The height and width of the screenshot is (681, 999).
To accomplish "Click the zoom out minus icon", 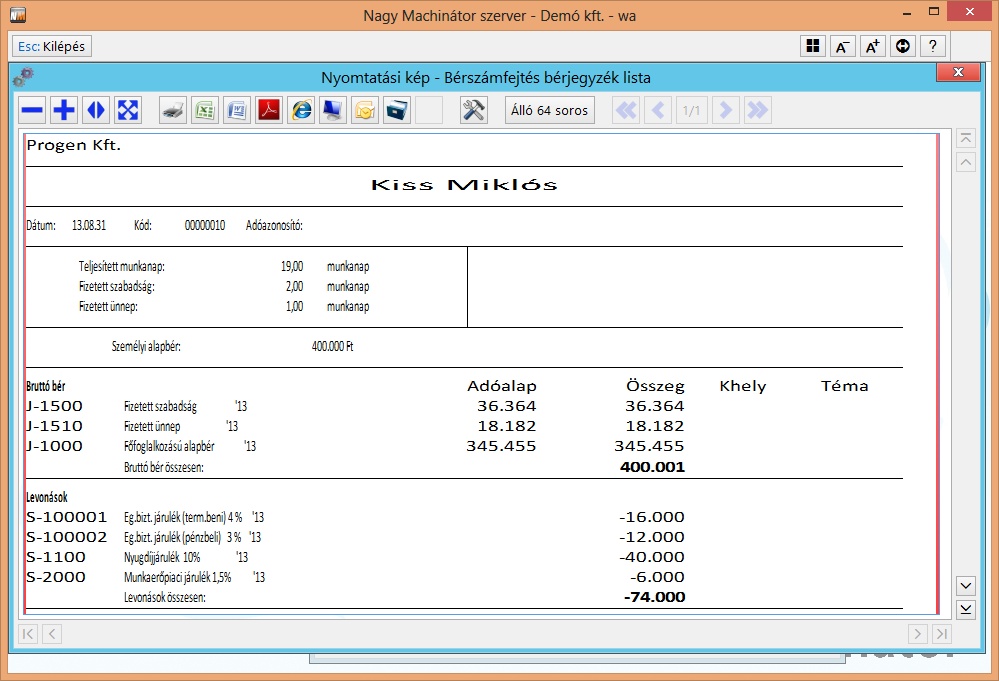I will coord(33,110).
